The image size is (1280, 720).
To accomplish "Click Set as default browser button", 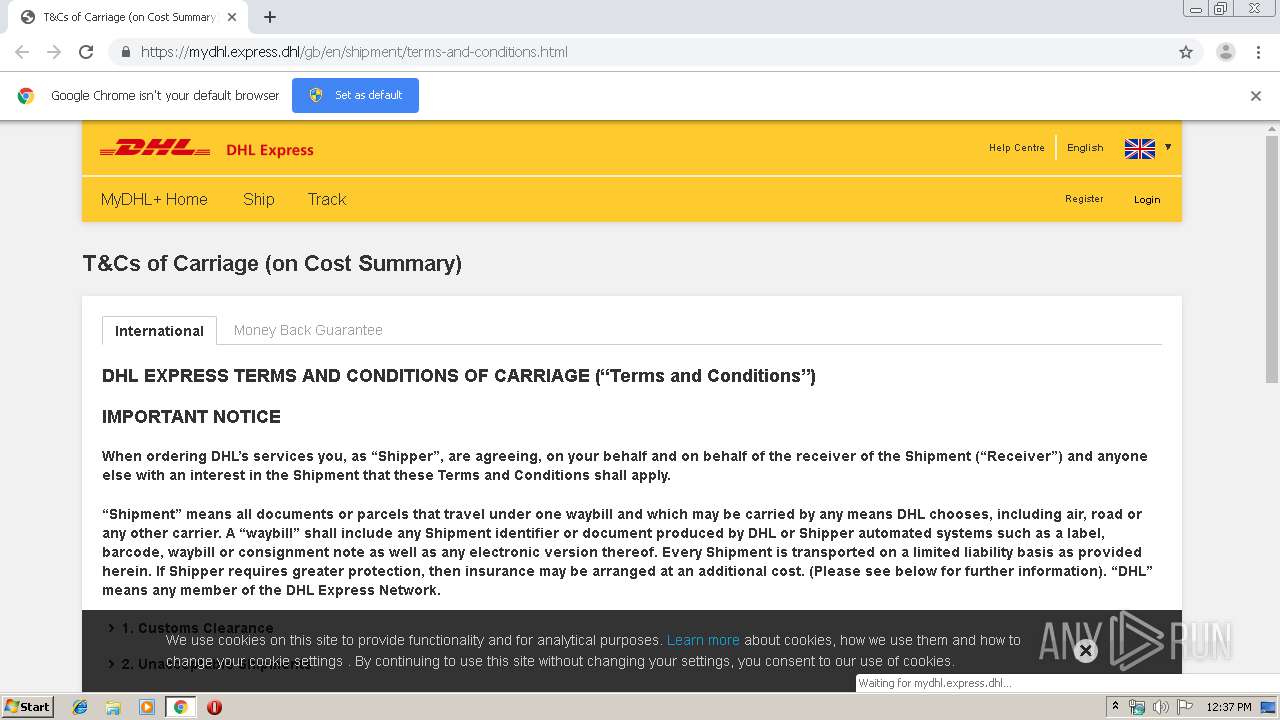I will tap(355, 95).
